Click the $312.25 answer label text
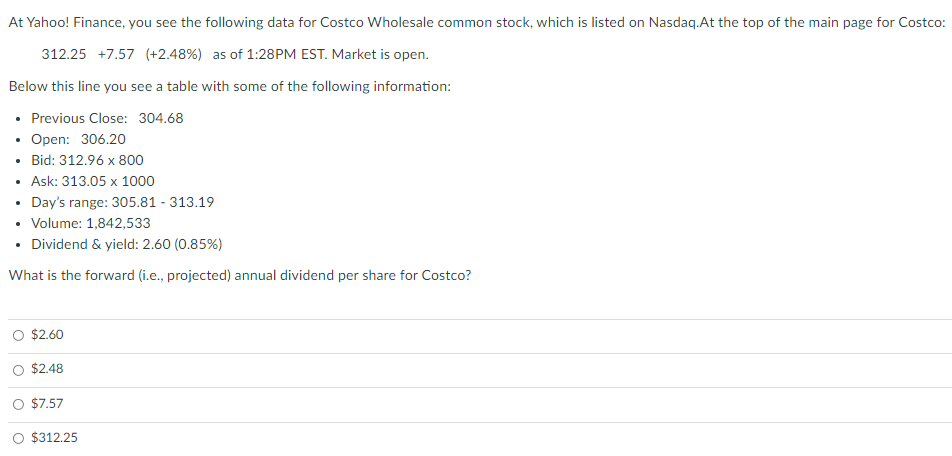This screenshot has width=952, height=456. click(x=55, y=438)
